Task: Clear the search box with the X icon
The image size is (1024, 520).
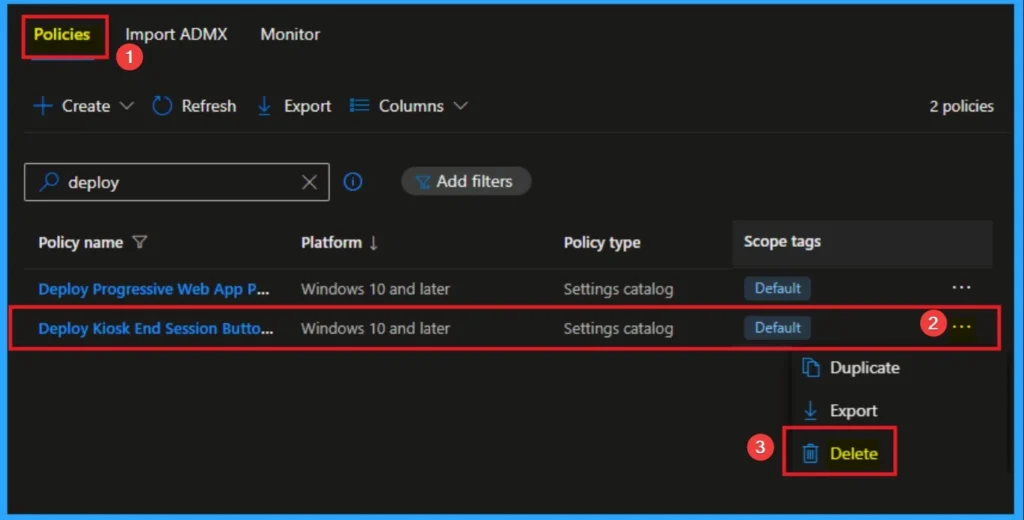Action: click(x=309, y=182)
